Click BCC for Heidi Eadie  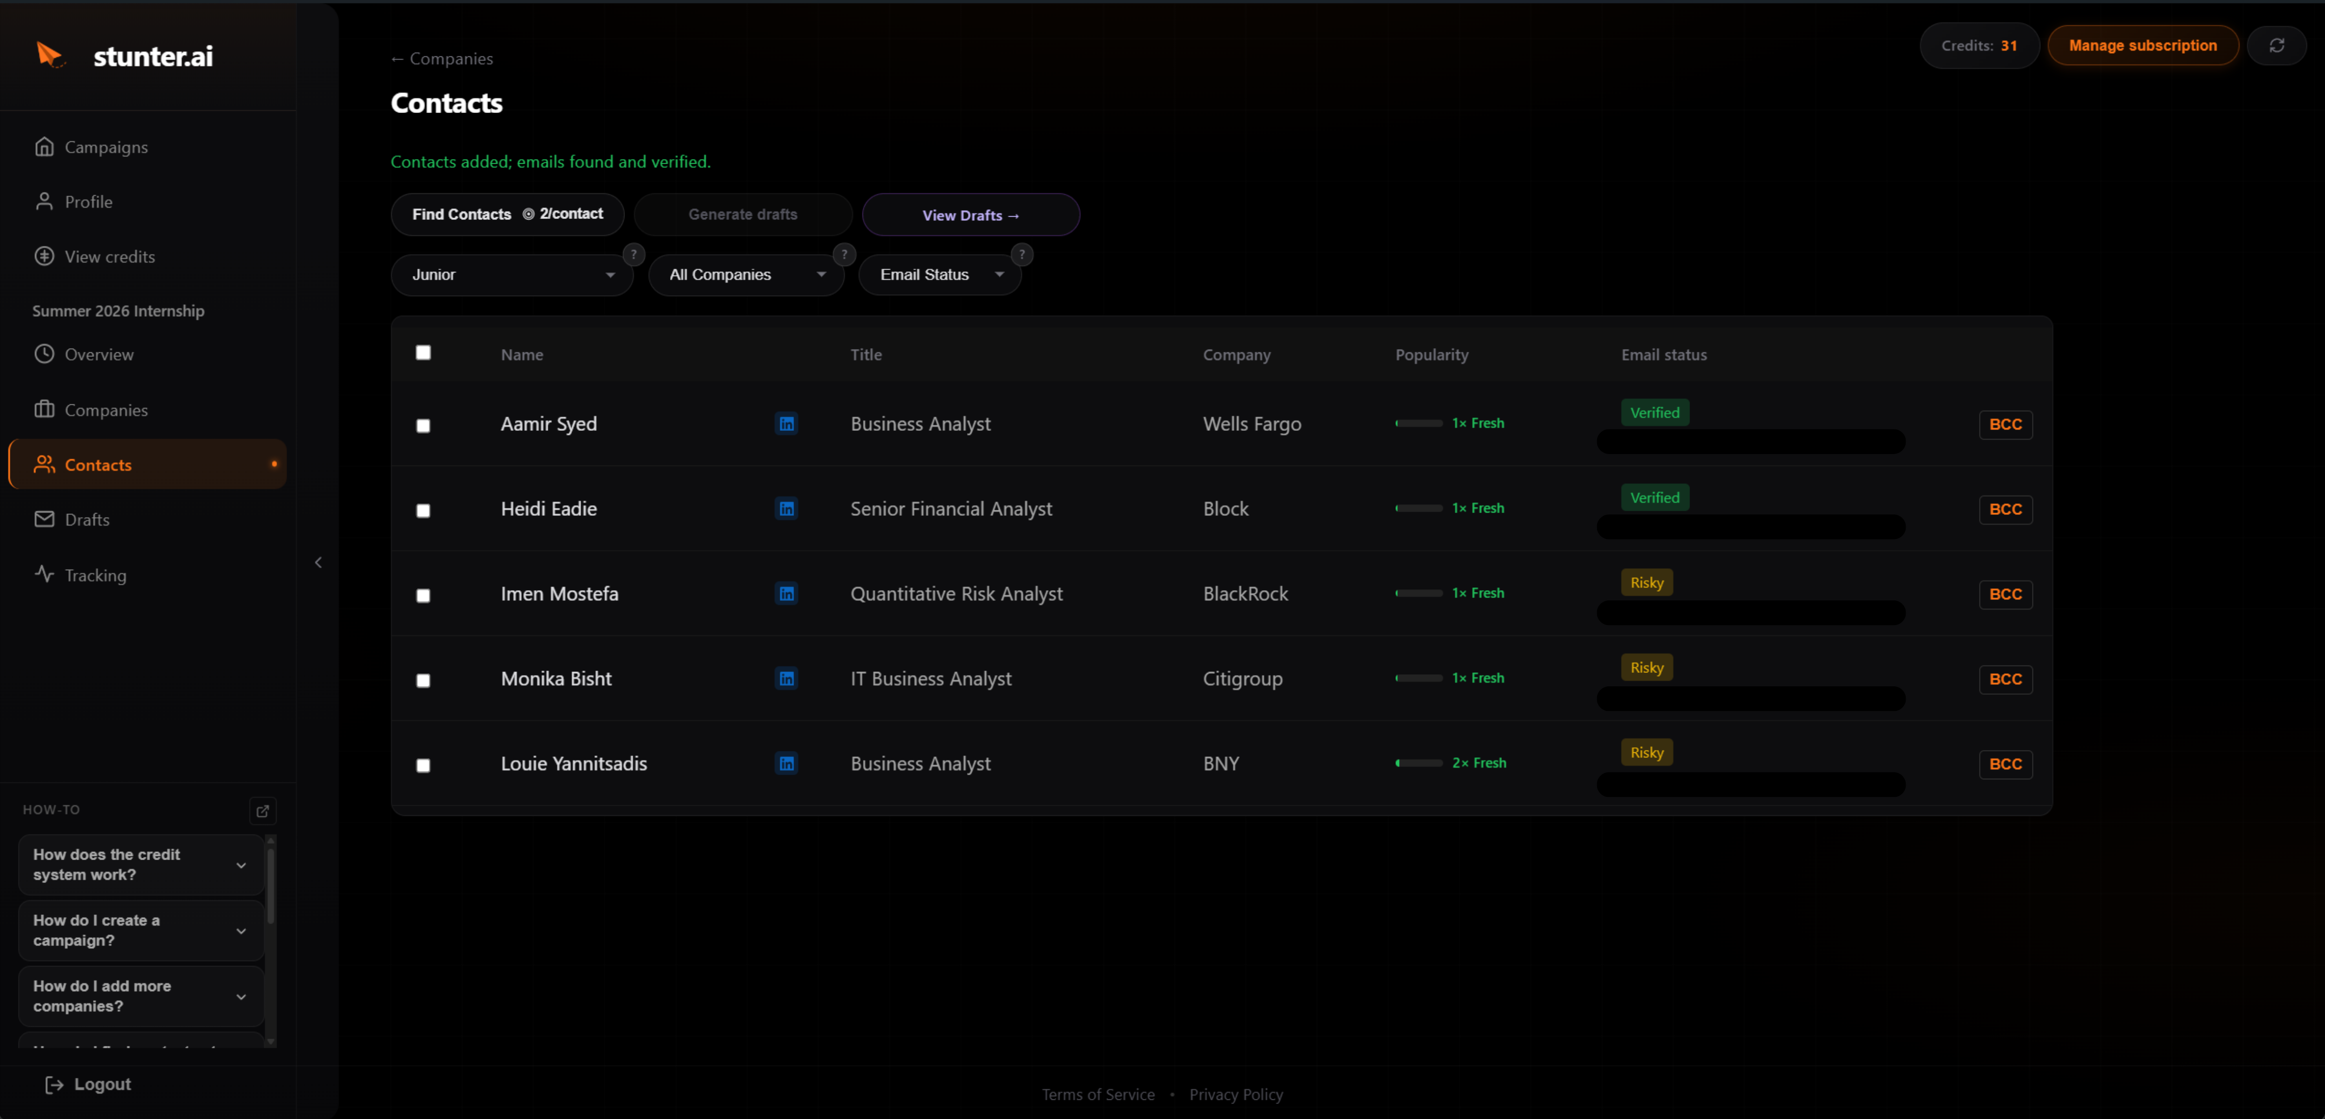2006,510
